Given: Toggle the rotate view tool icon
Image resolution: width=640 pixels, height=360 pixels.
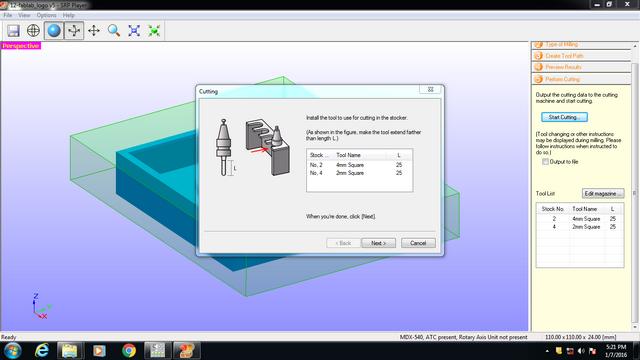Looking at the screenshot, I should pyautogui.click(x=74, y=31).
